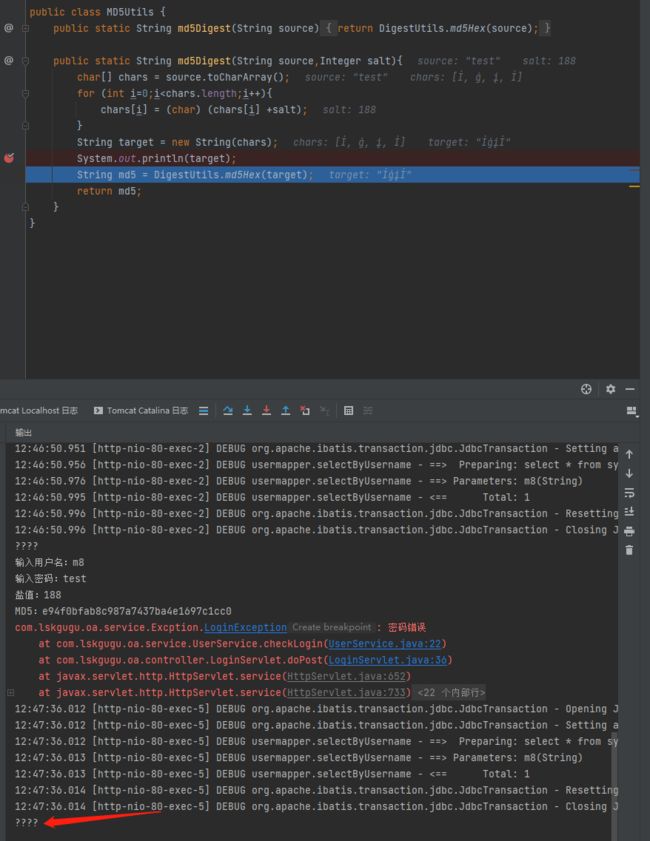
Task: Toggle the breakpoint on the System.out.println line
Action: pyautogui.click(x=9, y=158)
